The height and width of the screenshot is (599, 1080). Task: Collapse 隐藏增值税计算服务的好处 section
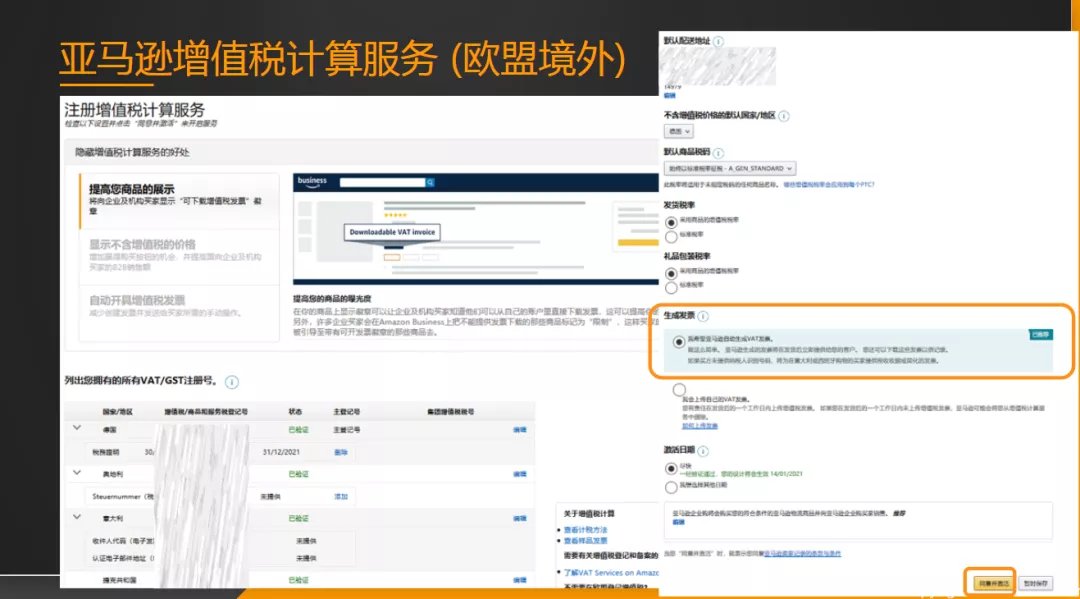[132, 152]
